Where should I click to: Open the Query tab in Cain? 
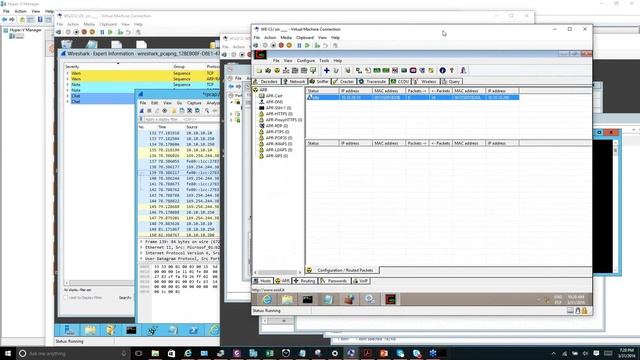pyautogui.click(x=451, y=82)
